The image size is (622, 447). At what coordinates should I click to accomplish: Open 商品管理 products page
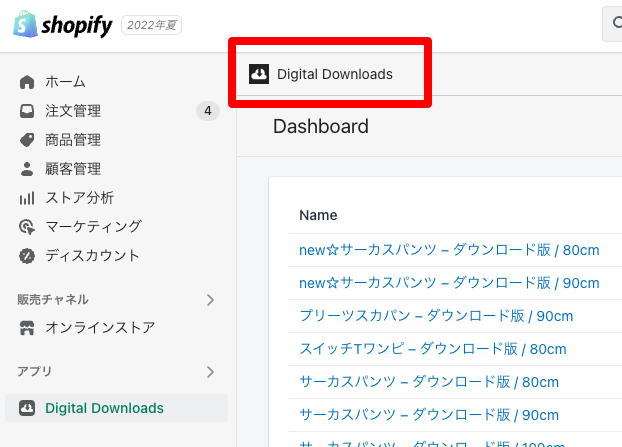point(73,140)
